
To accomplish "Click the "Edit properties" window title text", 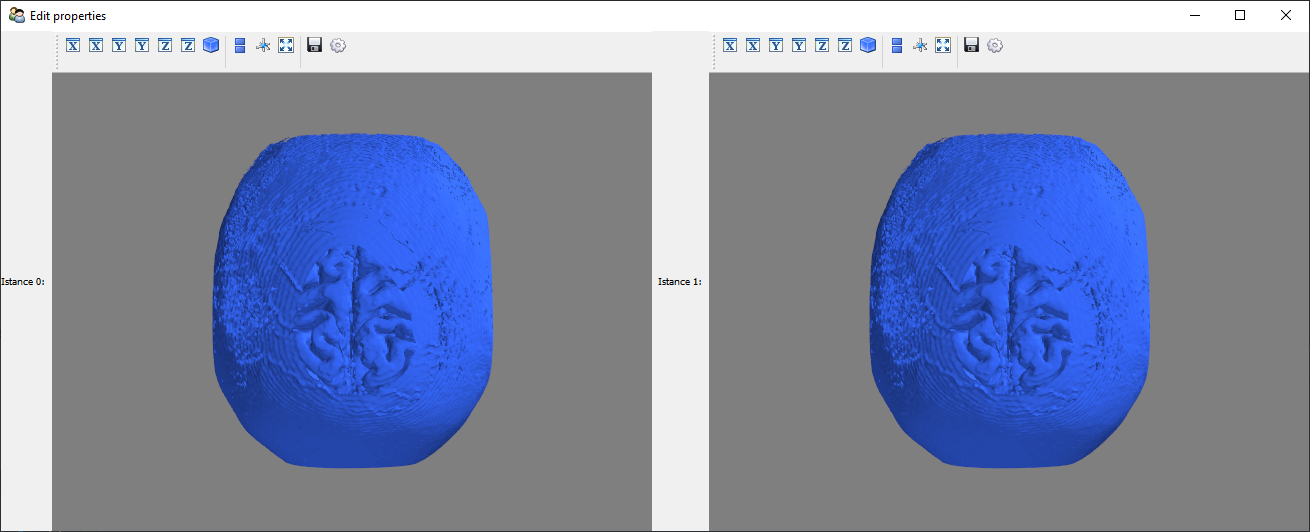I will [x=68, y=16].
